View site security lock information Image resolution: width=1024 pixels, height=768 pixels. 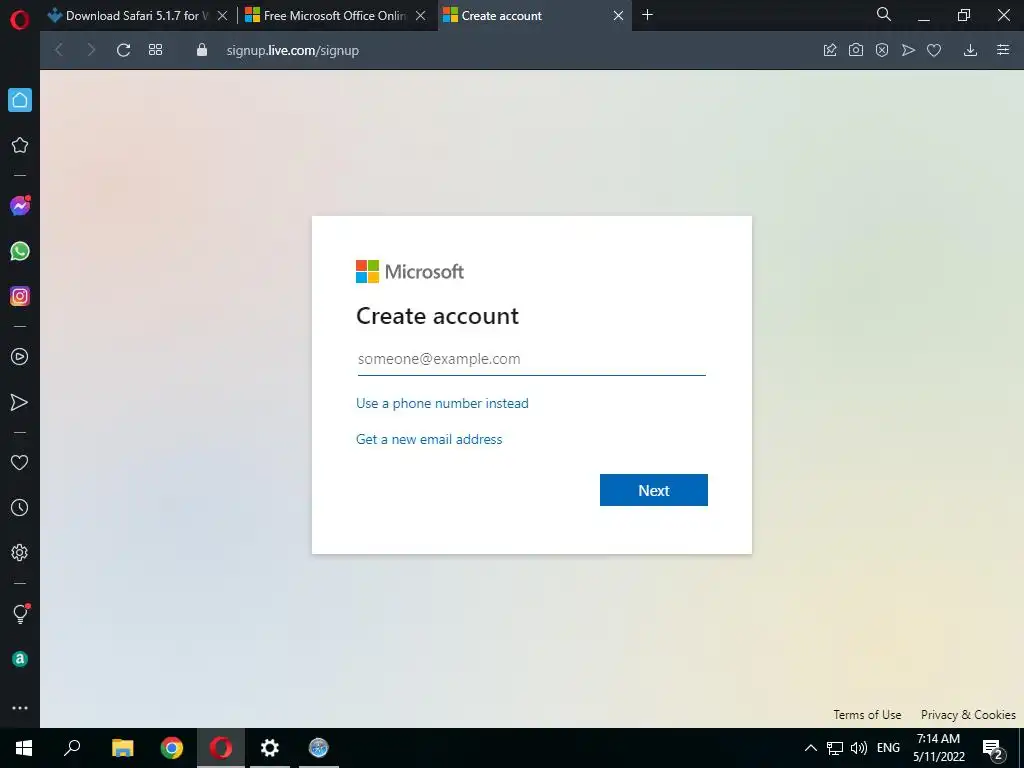[x=202, y=50]
